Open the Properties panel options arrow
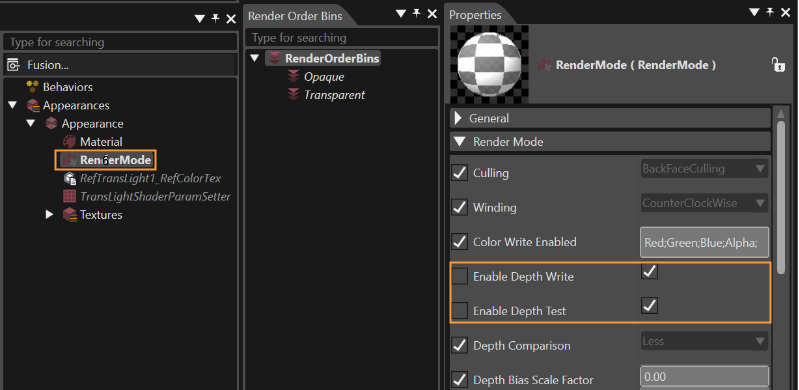 pyautogui.click(x=754, y=13)
